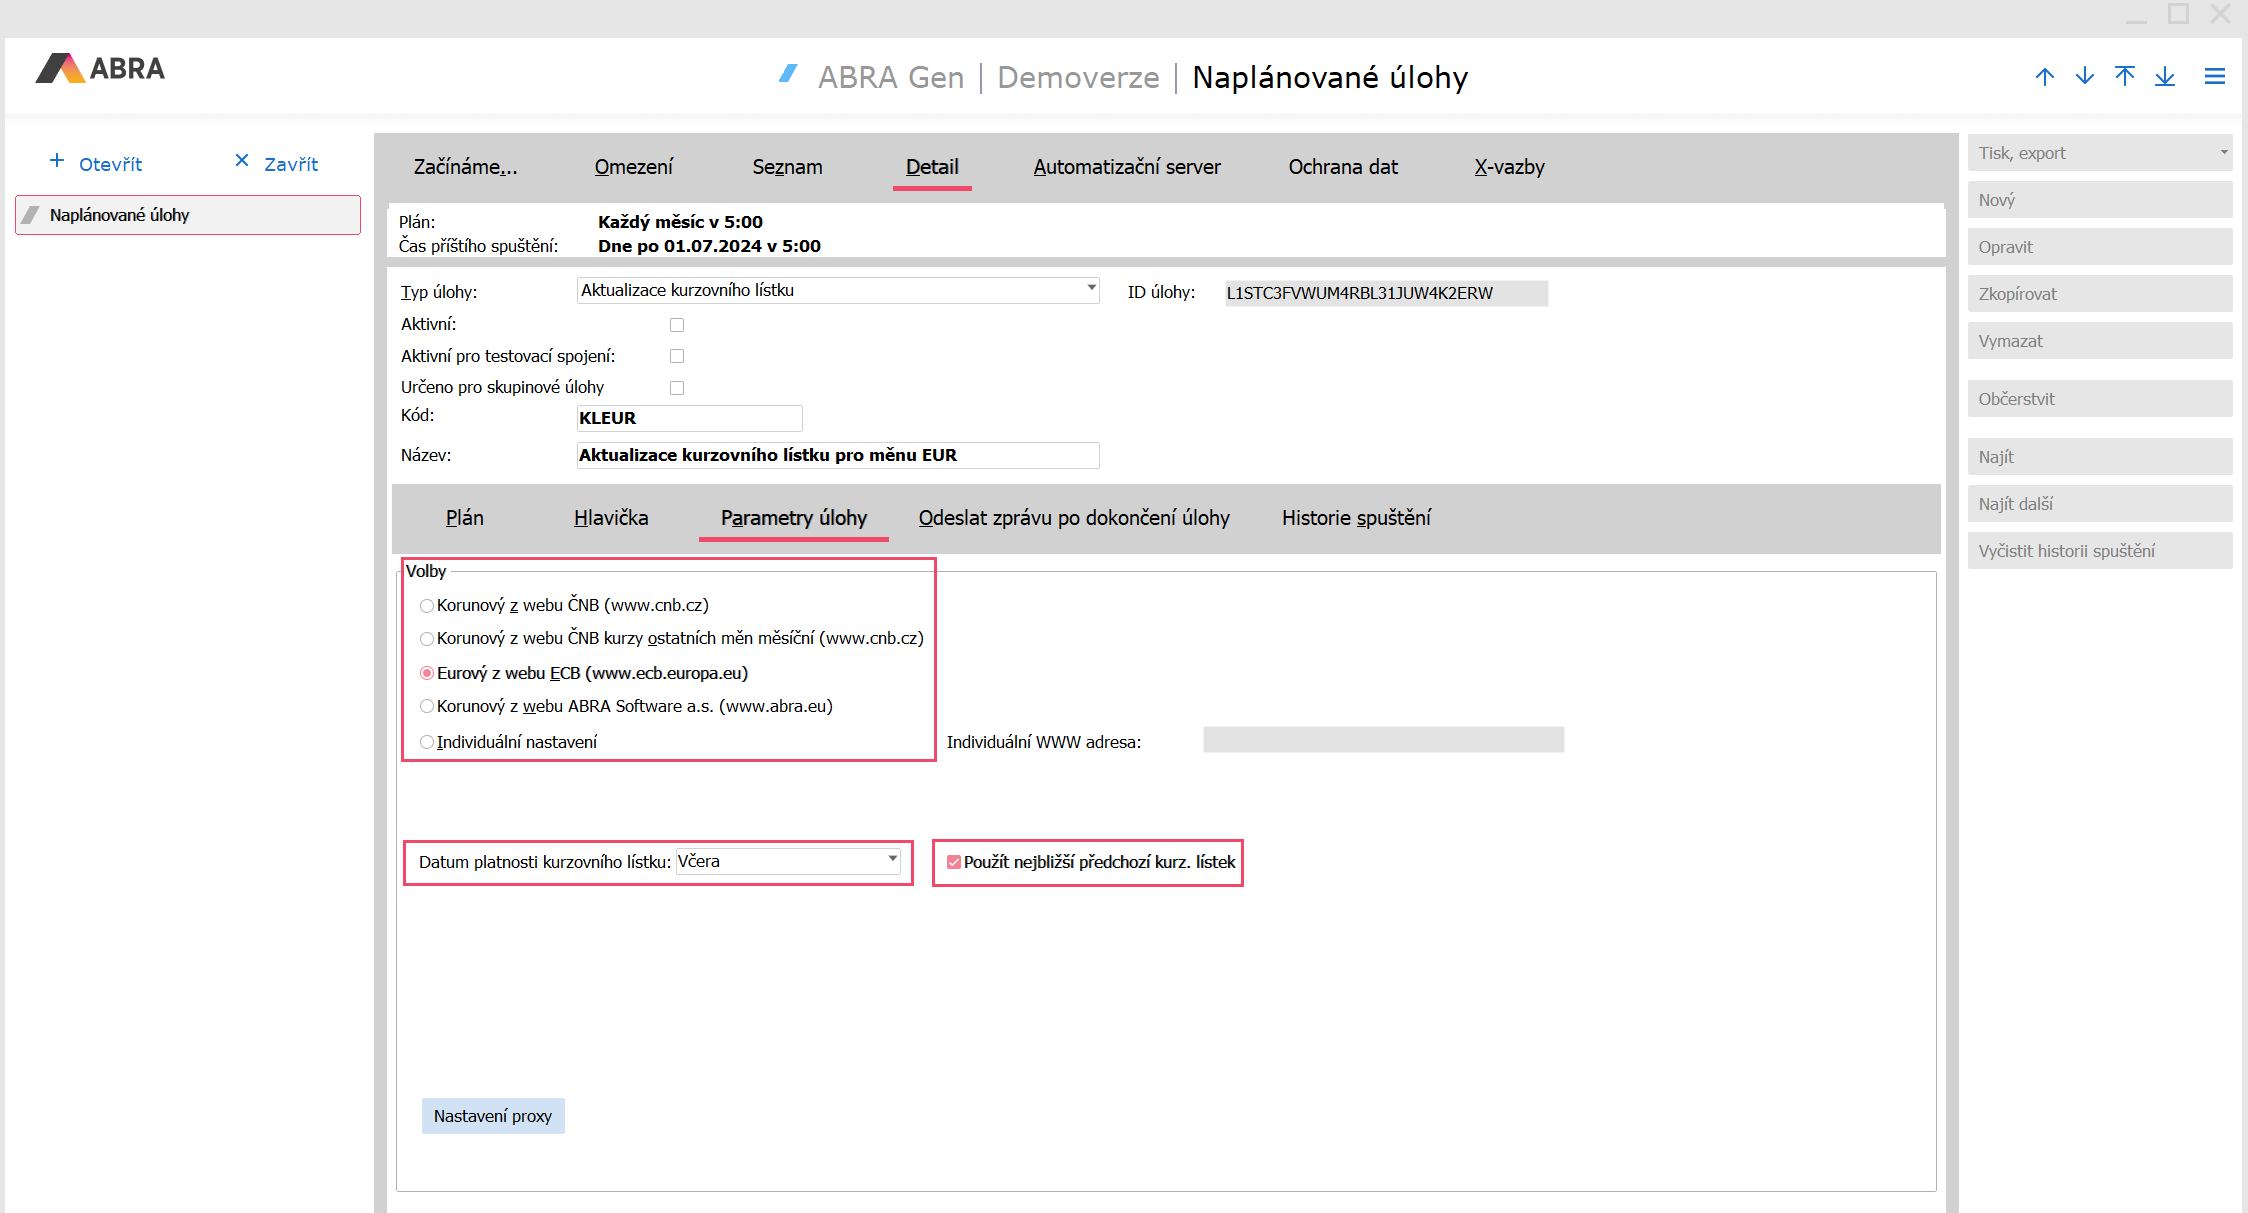Click the ABRA logo
The height and width of the screenshot is (1213, 2248).
tap(100, 69)
